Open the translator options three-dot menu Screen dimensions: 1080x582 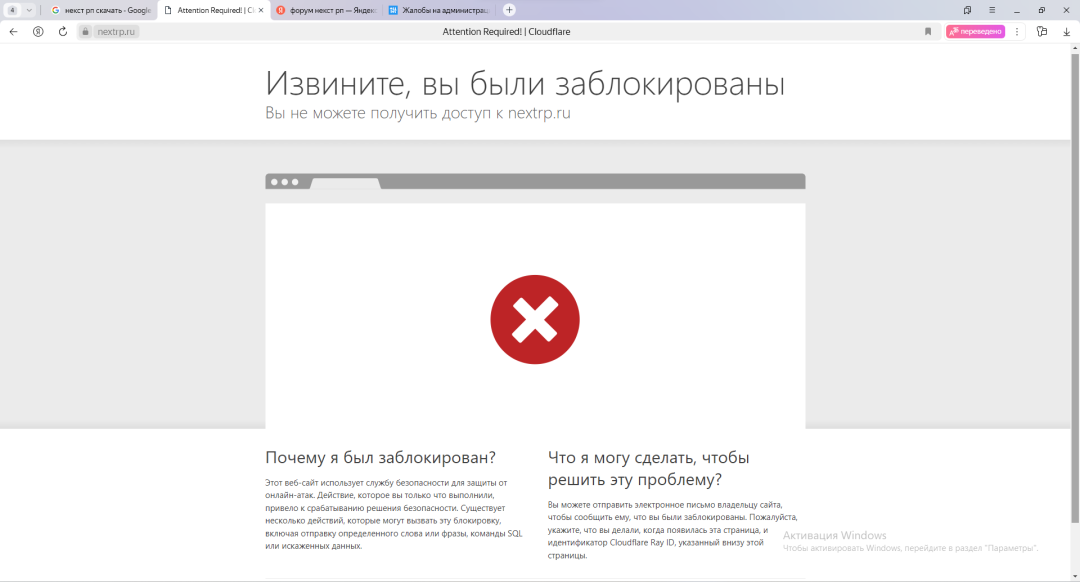1017,32
